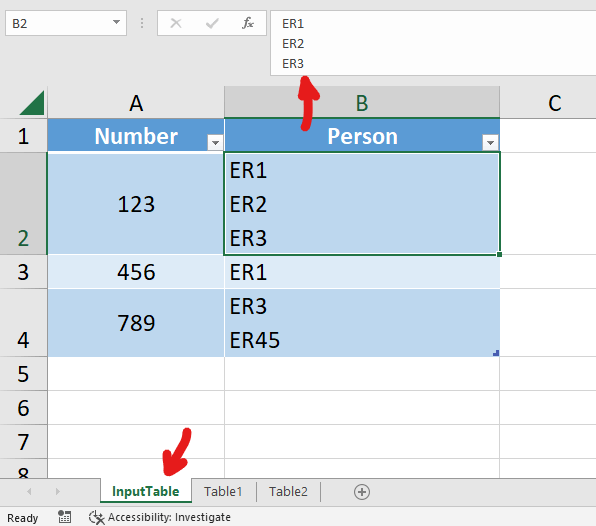Click the sheet scroll right arrow
The image size is (596, 526).
coord(57,491)
